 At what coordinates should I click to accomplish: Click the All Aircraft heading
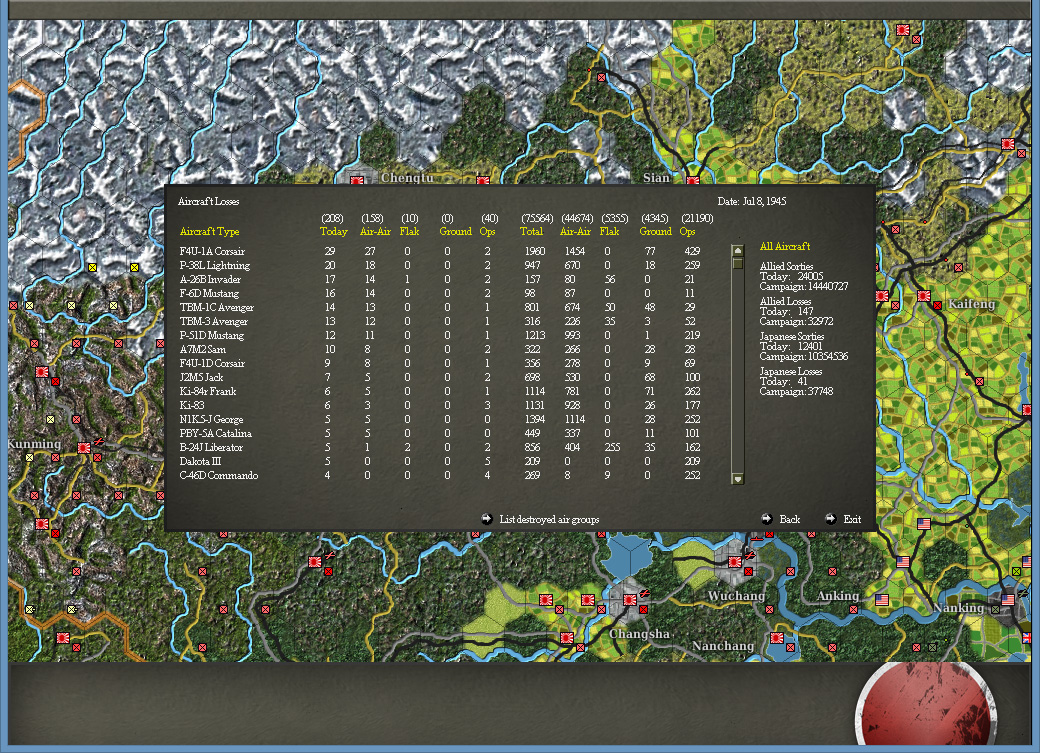[785, 246]
